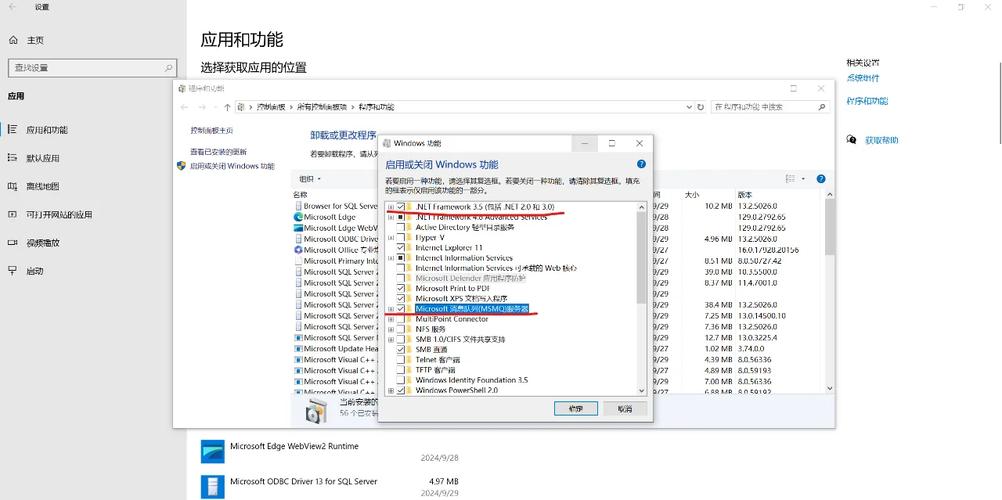Select the Microsoft Edge WebView entry in the list
The image size is (1002, 500).
click(x=336, y=228)
